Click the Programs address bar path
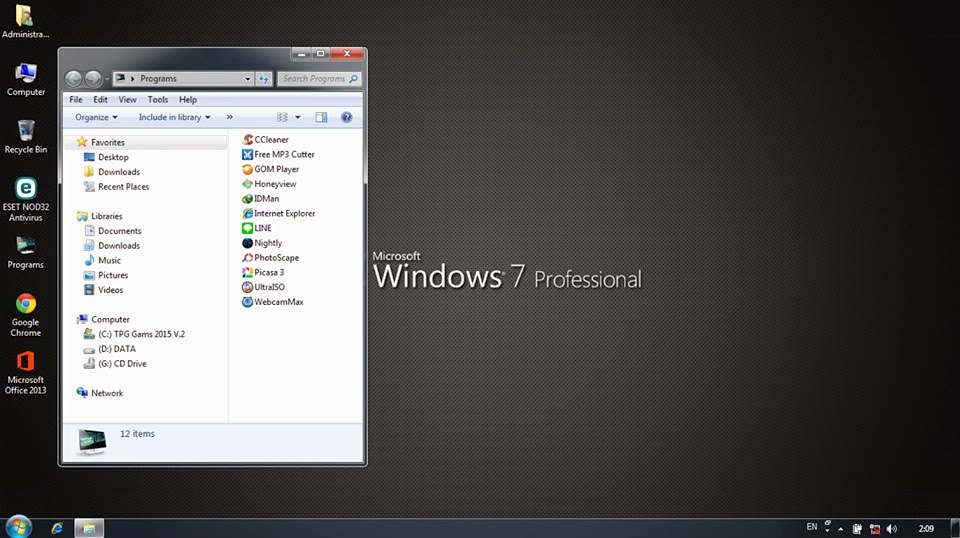Screen dimensions: 960x538 pos(158,78)
